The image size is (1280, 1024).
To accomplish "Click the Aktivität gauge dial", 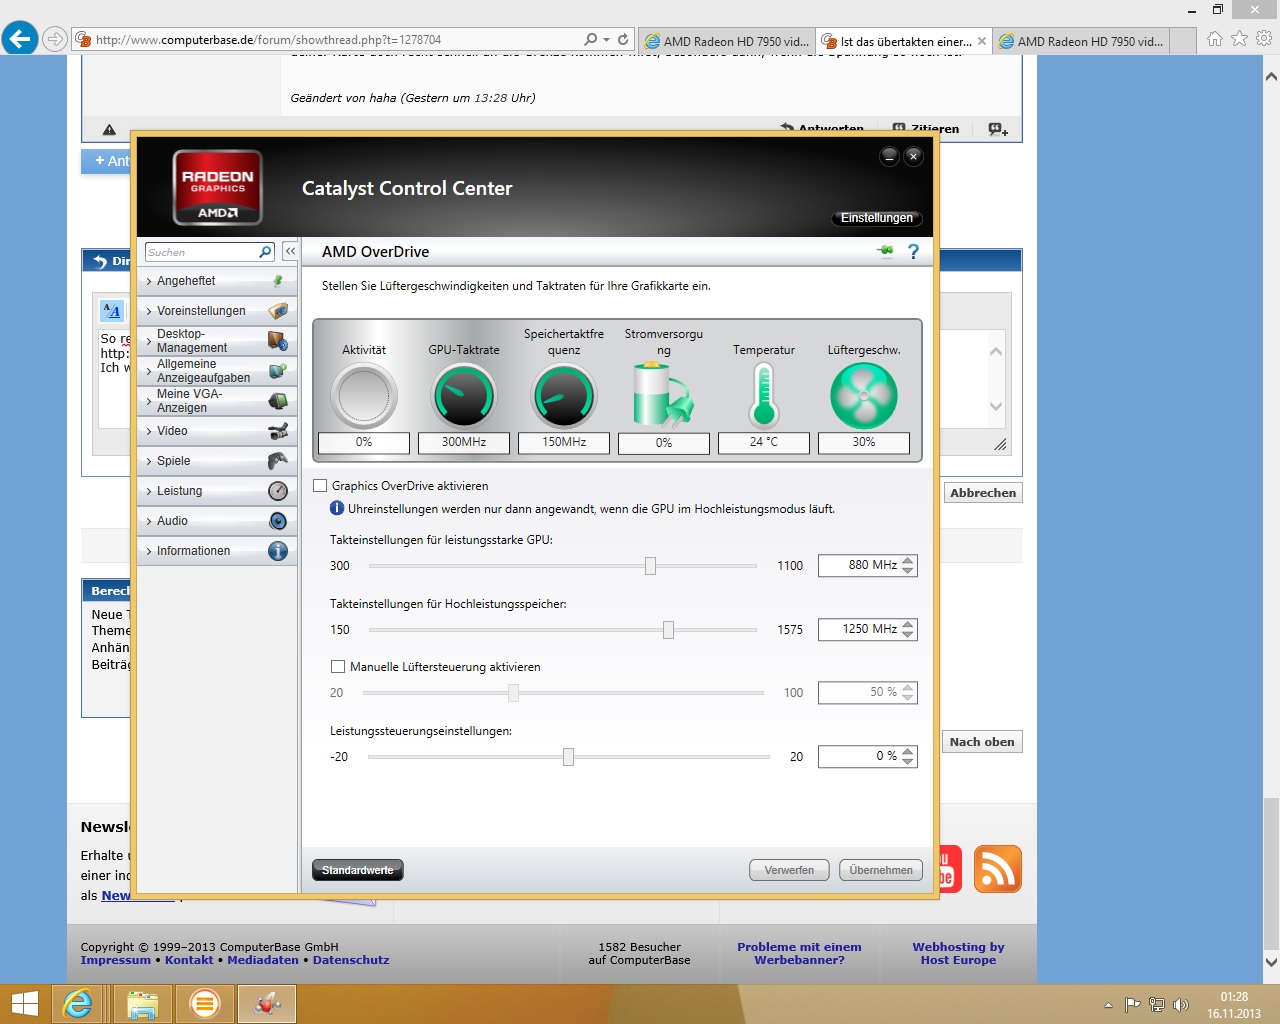I will coord(364,396).
